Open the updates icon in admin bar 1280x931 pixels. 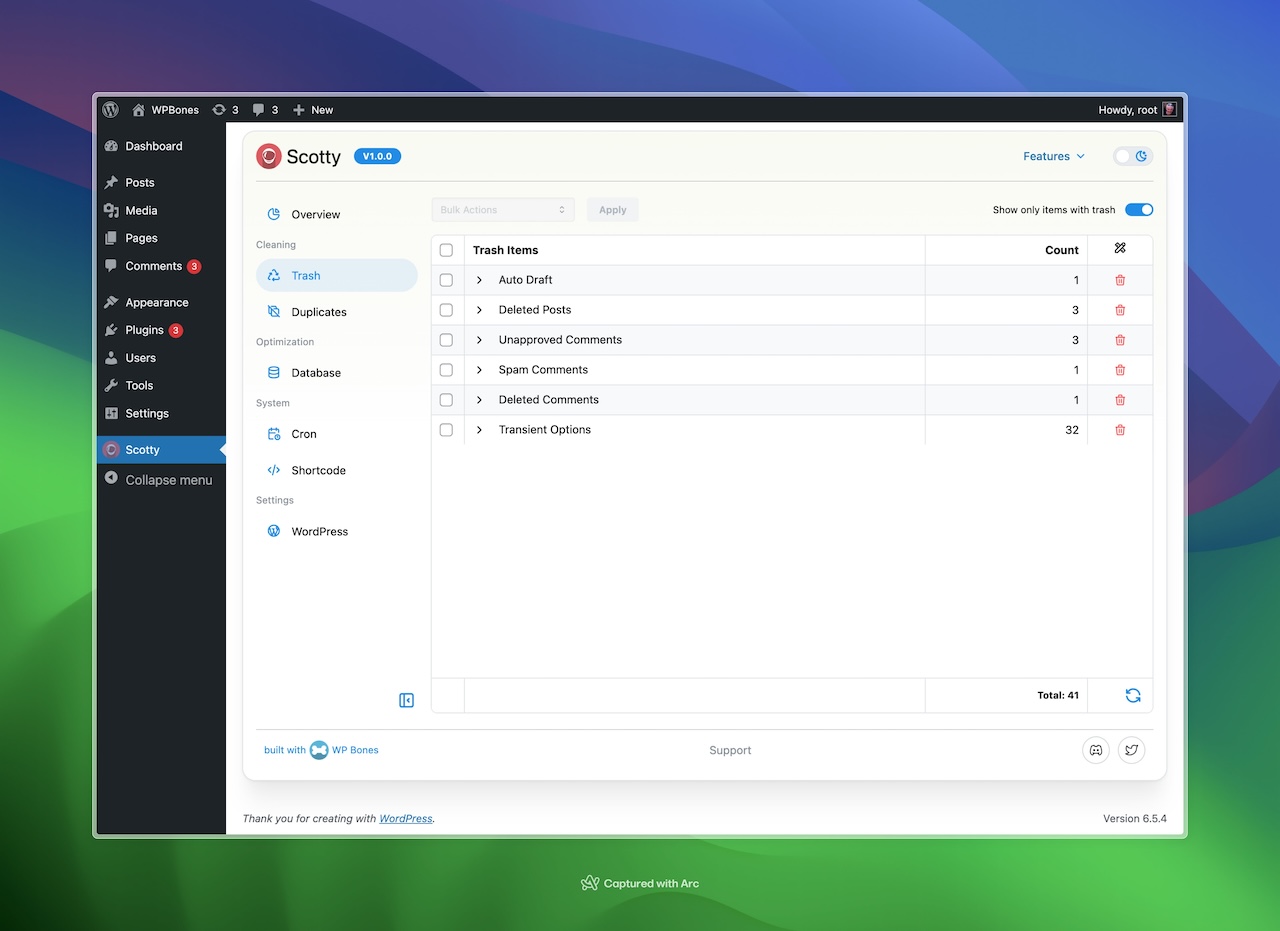[219, 110]
